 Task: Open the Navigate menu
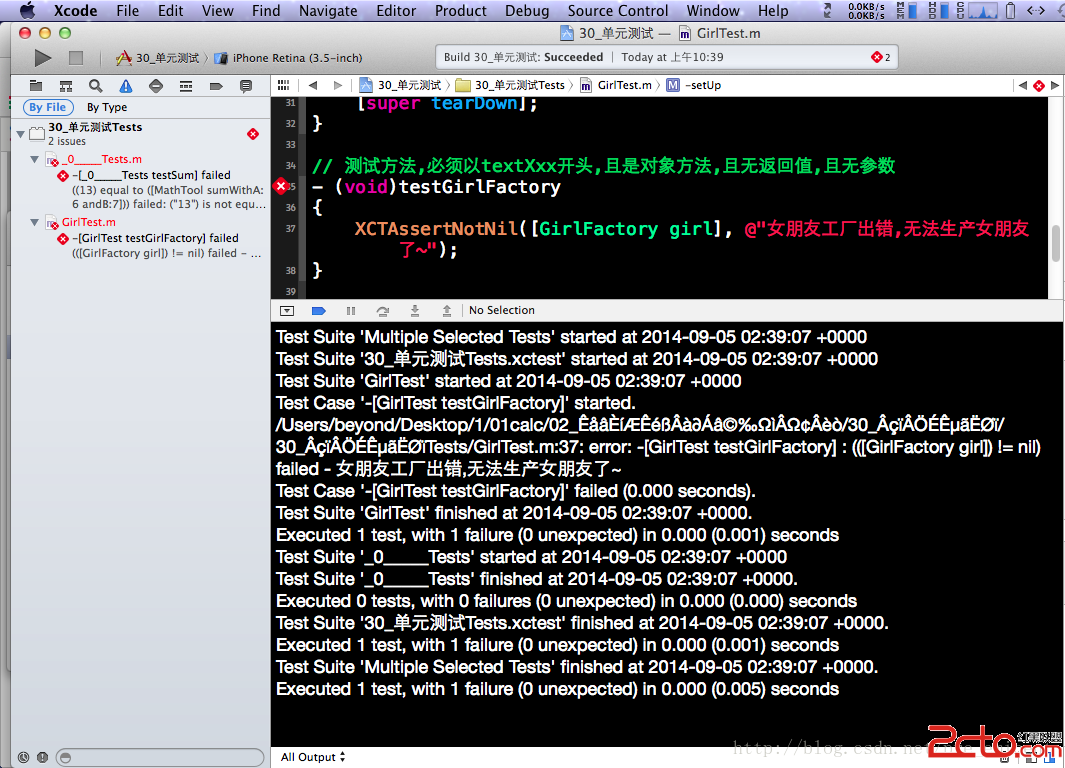(x=328, y=11)
